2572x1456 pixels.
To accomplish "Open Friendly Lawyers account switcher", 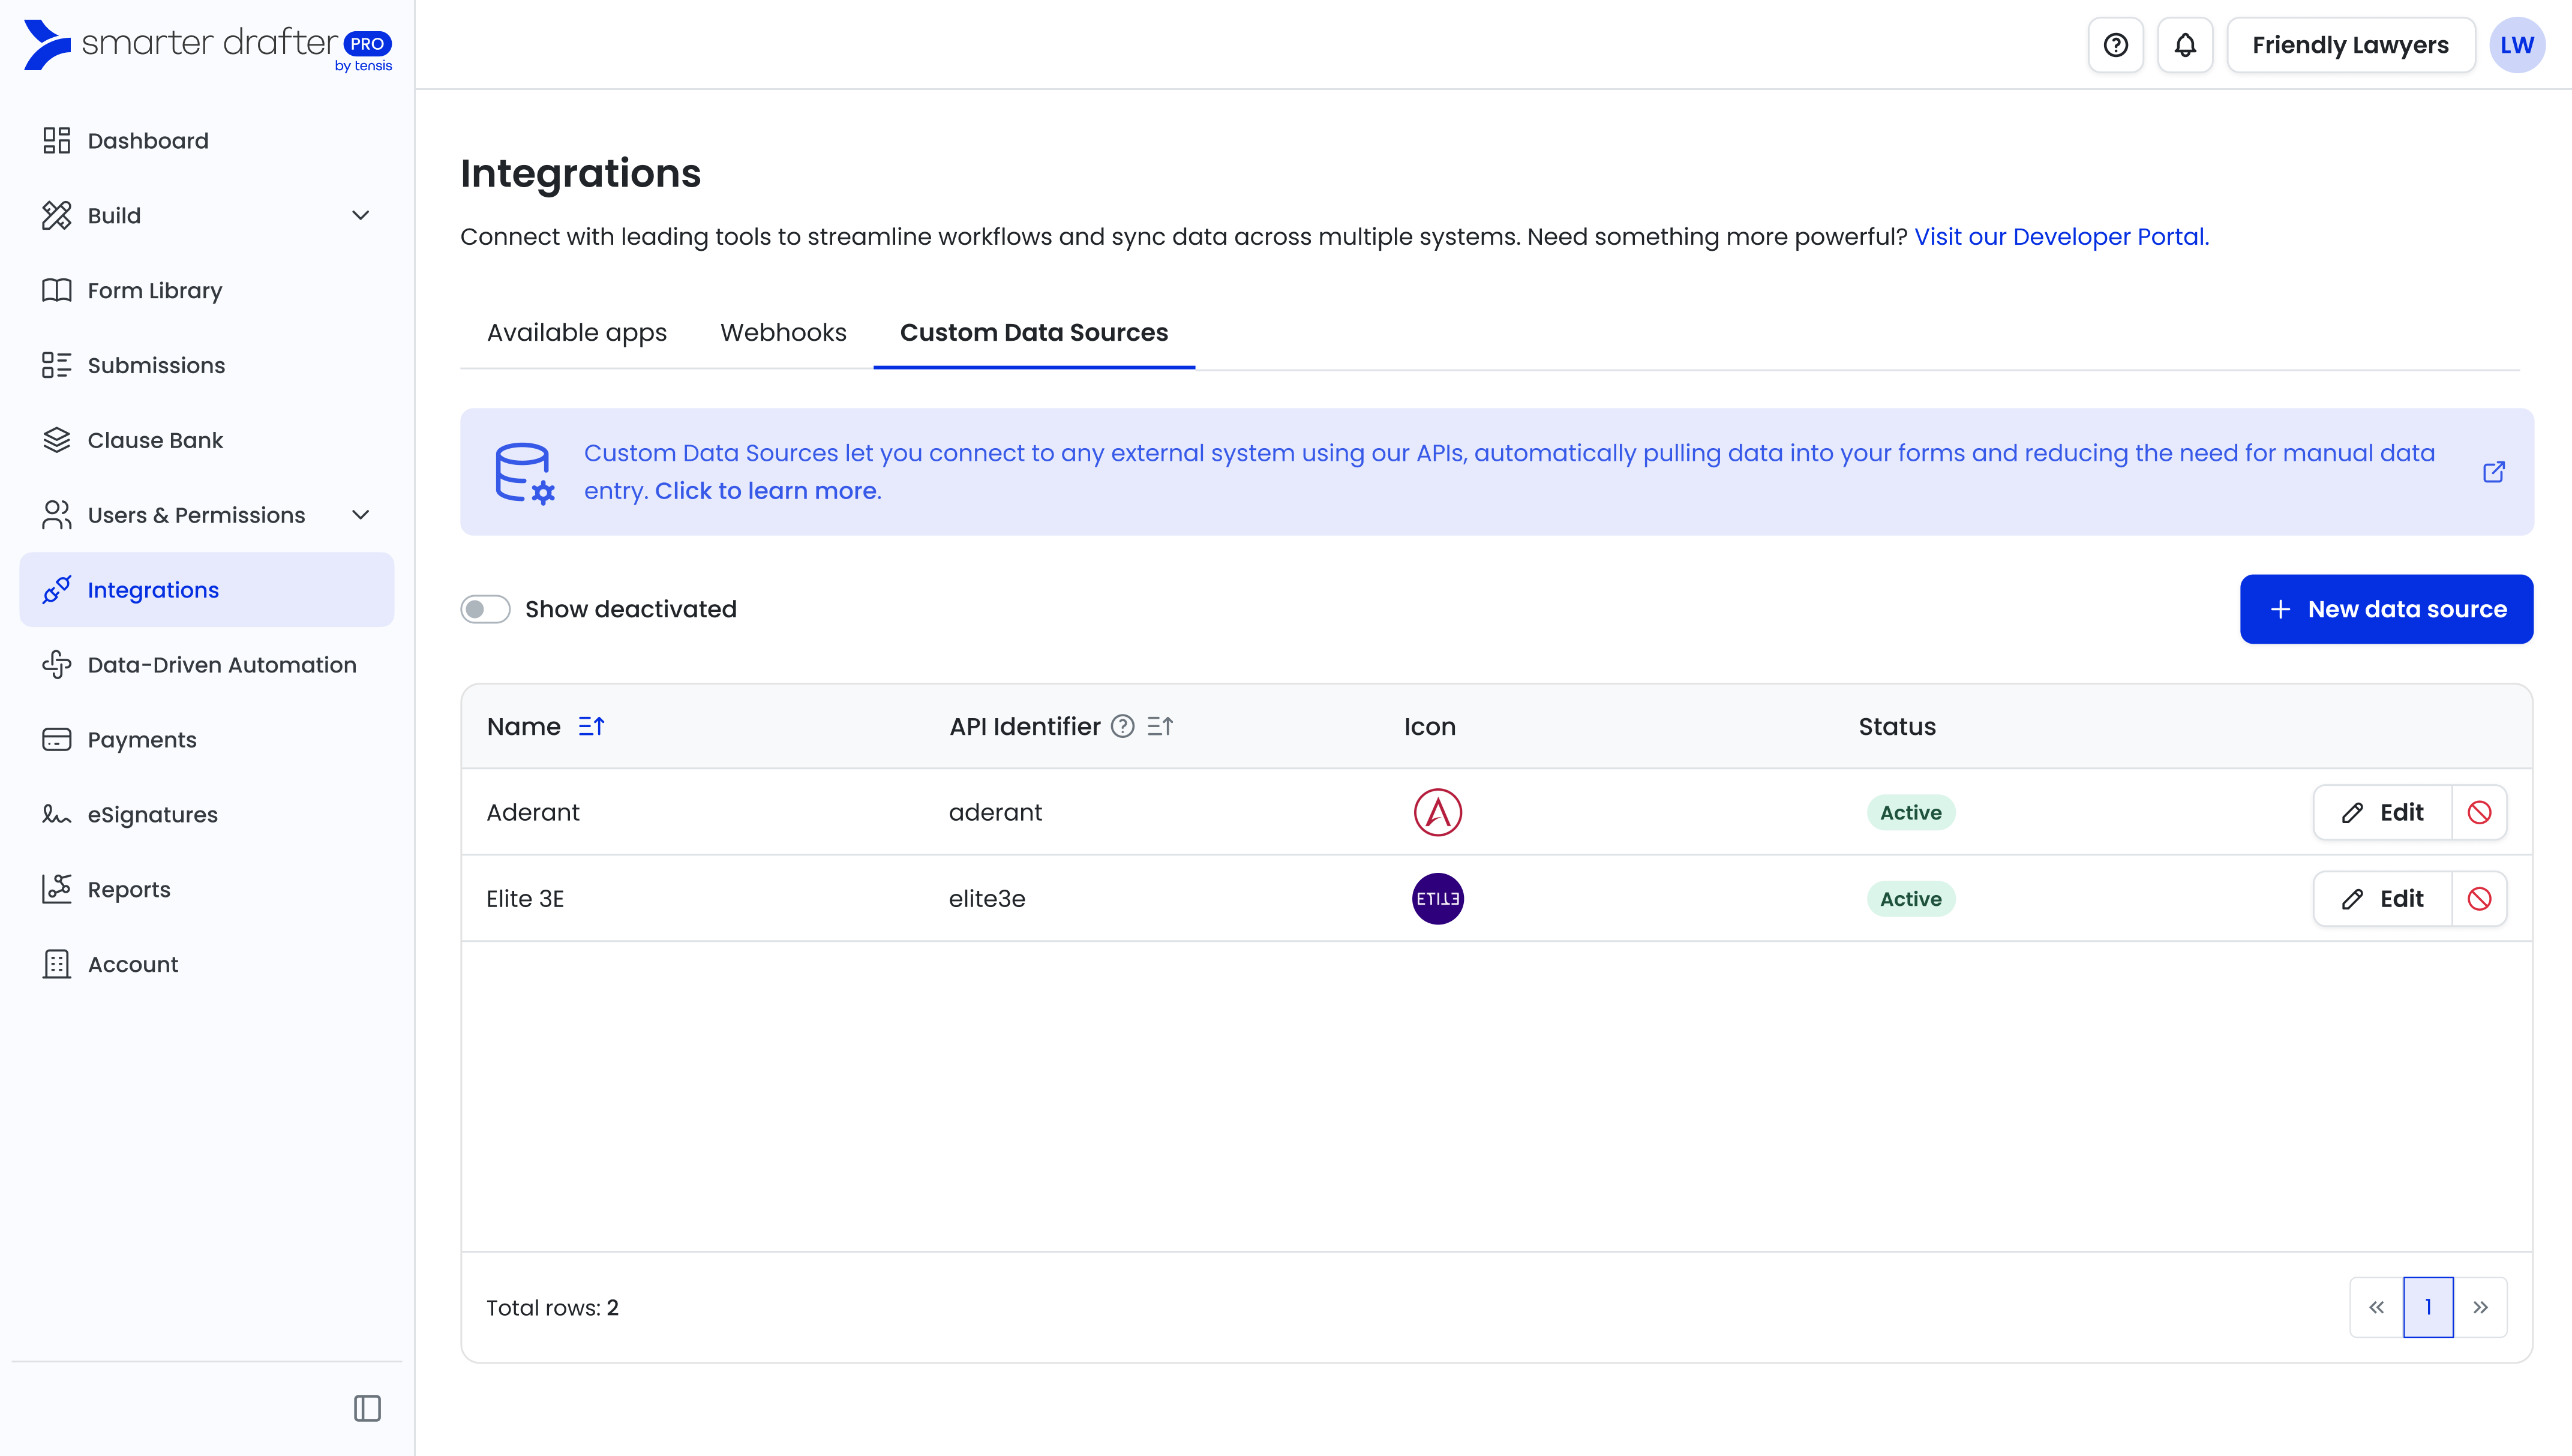I will tap(2350, 45).
